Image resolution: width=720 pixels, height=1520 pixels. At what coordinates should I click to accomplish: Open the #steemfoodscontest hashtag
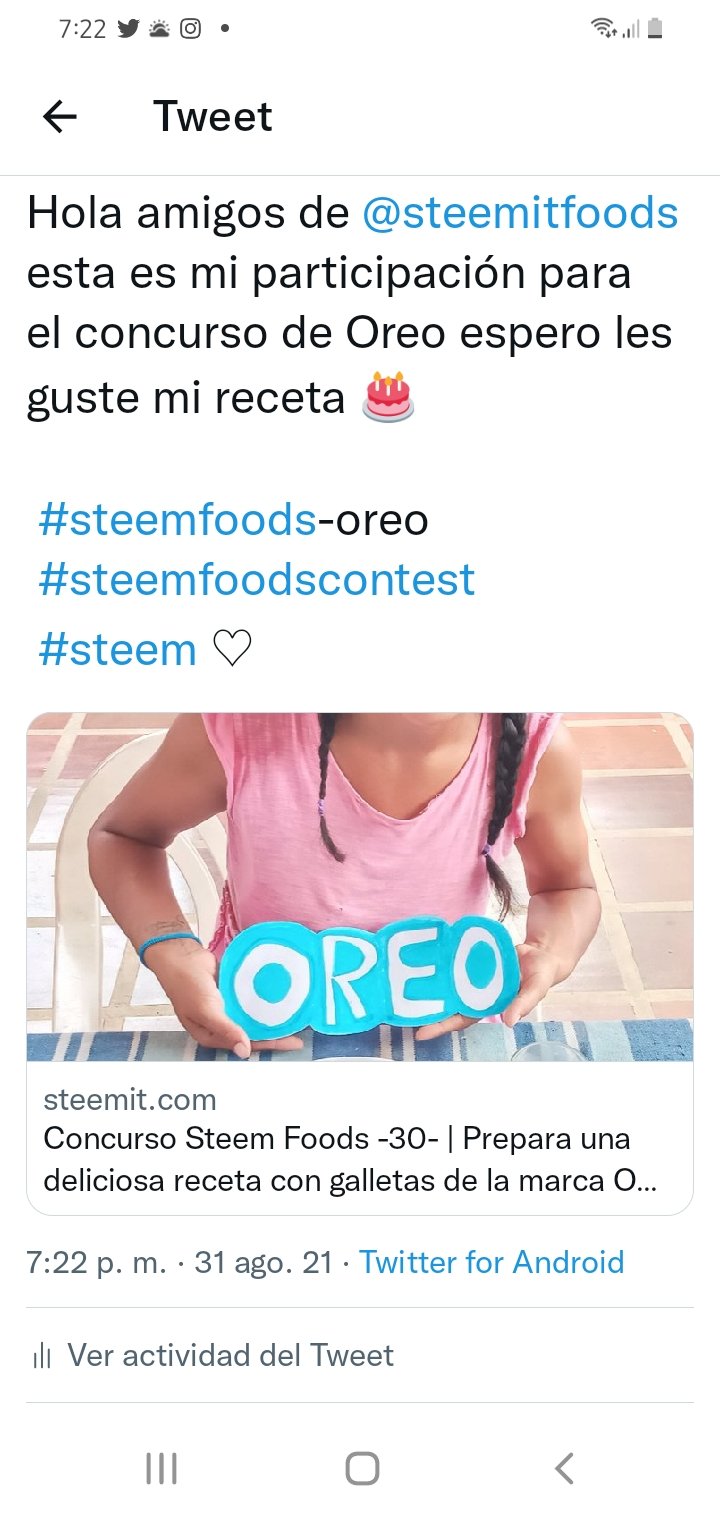(256, 579)
